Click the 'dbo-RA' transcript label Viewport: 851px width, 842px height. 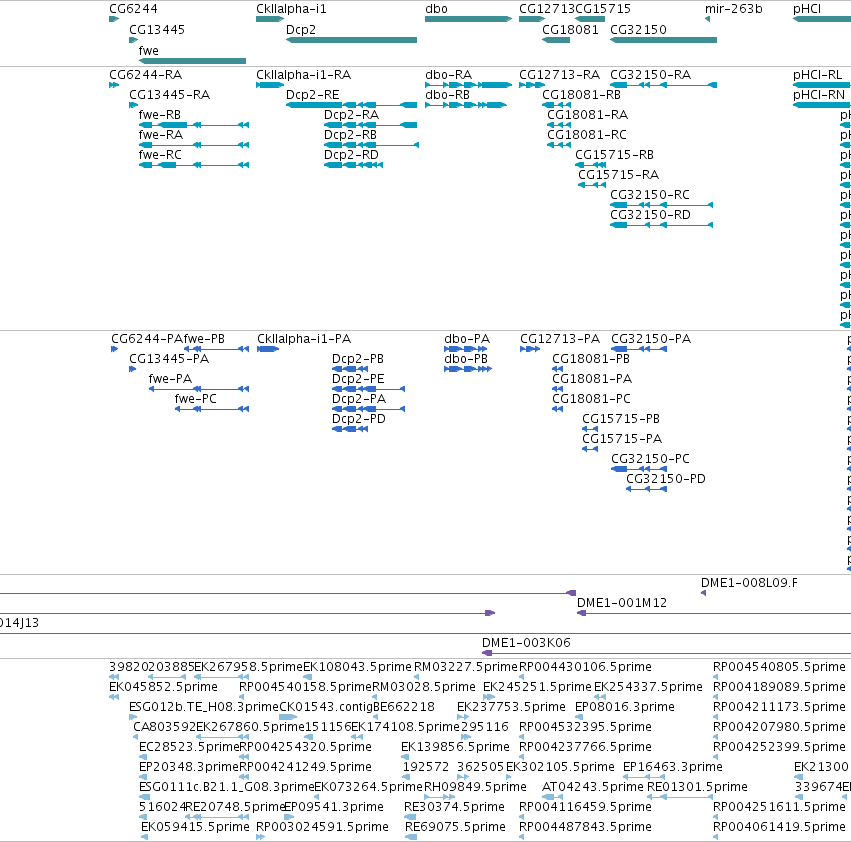(x=448, y=75)
